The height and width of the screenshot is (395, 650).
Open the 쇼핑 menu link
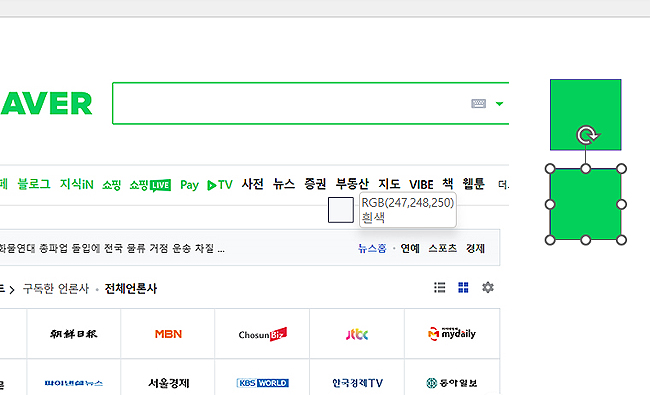tap(112, 184)
